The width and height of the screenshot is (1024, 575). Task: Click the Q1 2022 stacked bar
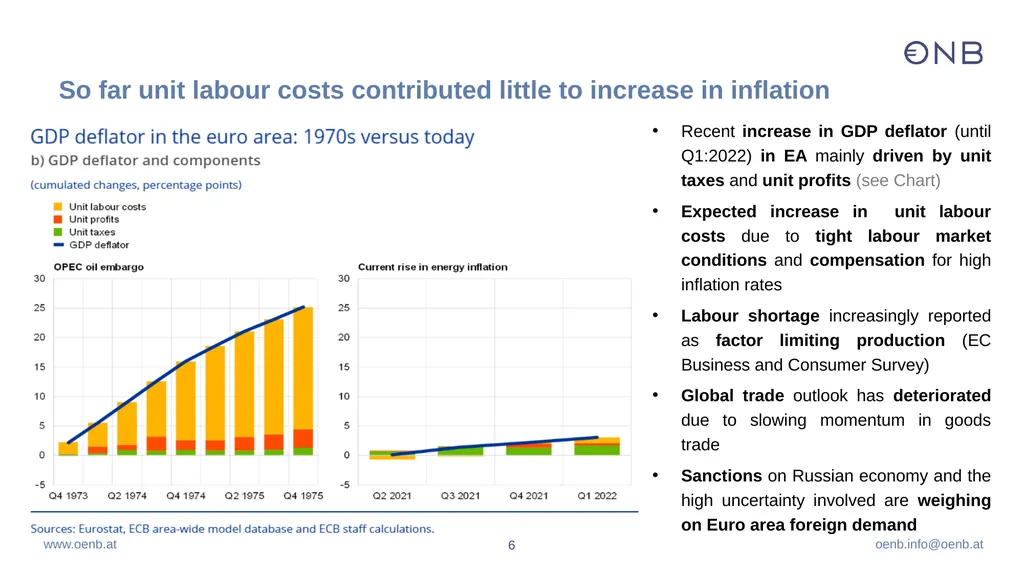pos(597,446)
